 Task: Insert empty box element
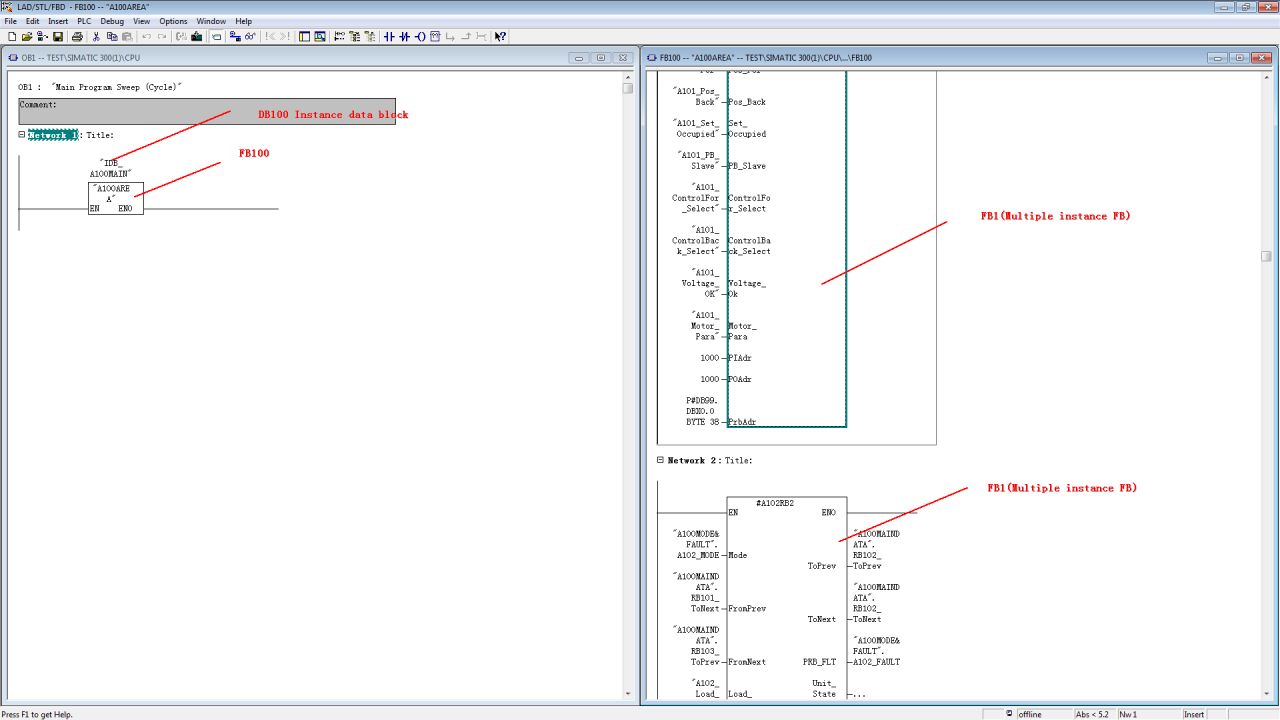click(435, 36)
